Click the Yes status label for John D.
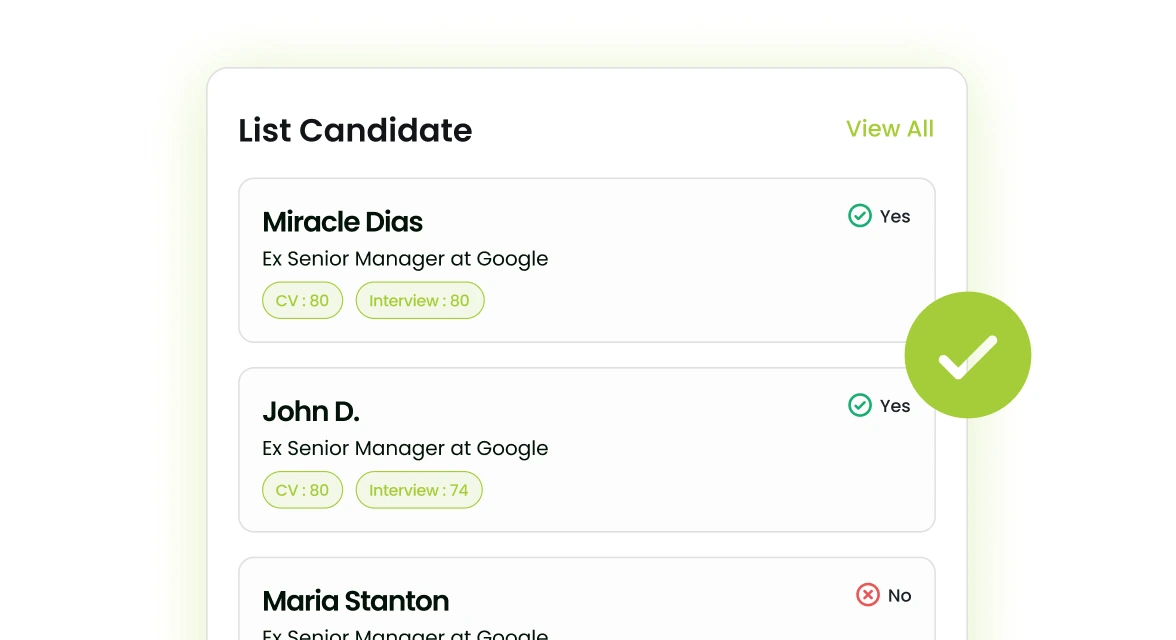 point(895,405)
